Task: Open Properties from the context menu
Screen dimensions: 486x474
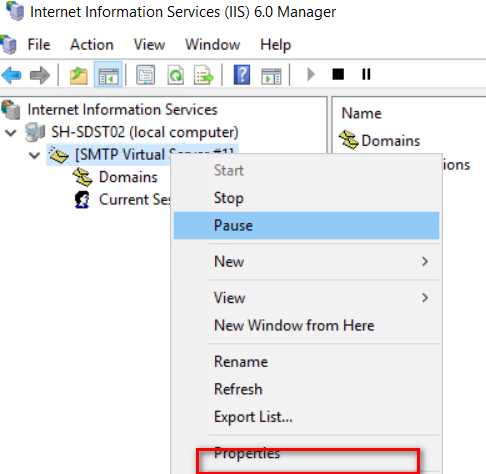Action: [307, 453]
